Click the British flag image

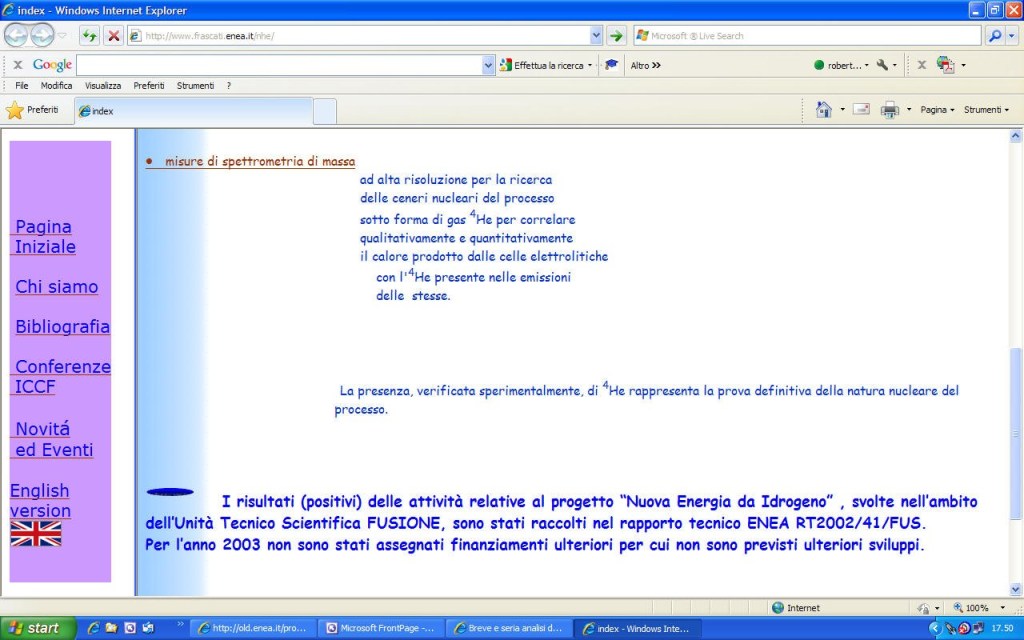click(36, 534)
